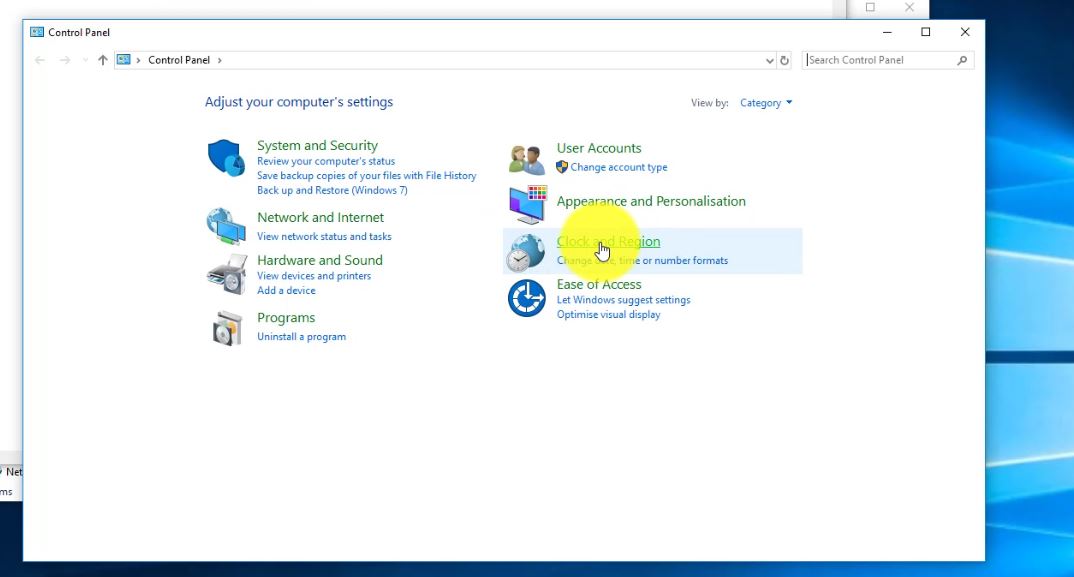
Task: Click the Control Panel icon in address bar
Action: click(123, 60)
